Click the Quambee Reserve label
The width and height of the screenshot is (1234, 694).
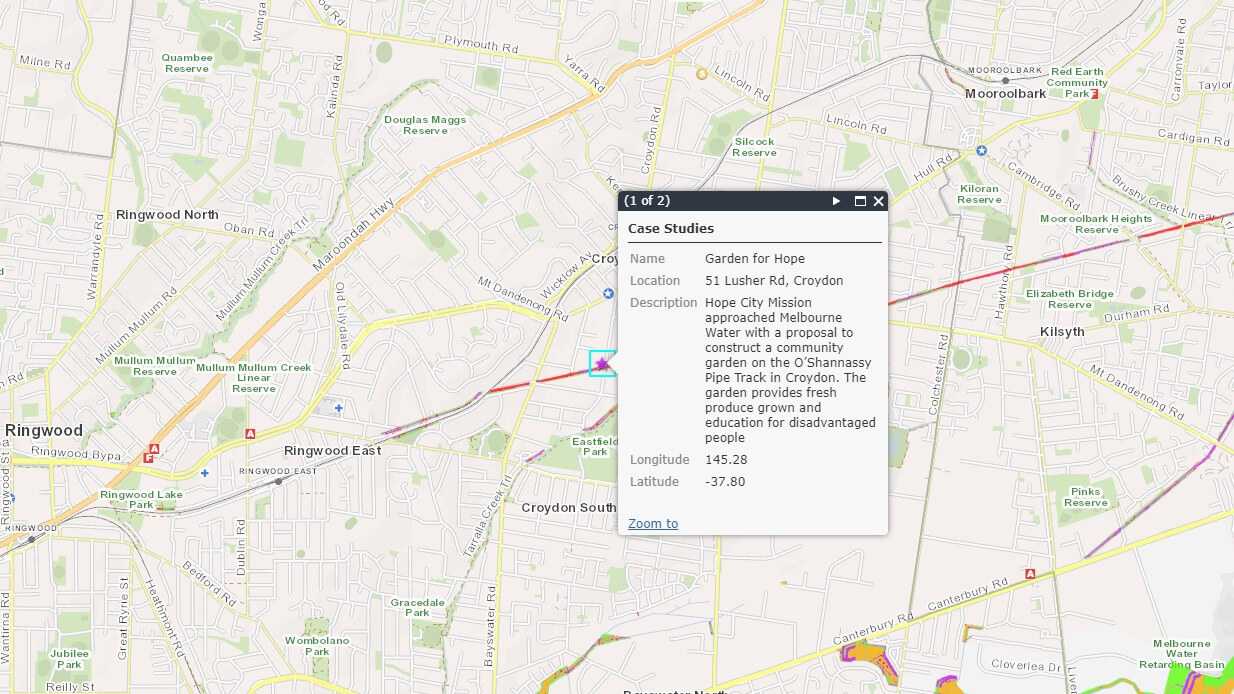[187, 63]
